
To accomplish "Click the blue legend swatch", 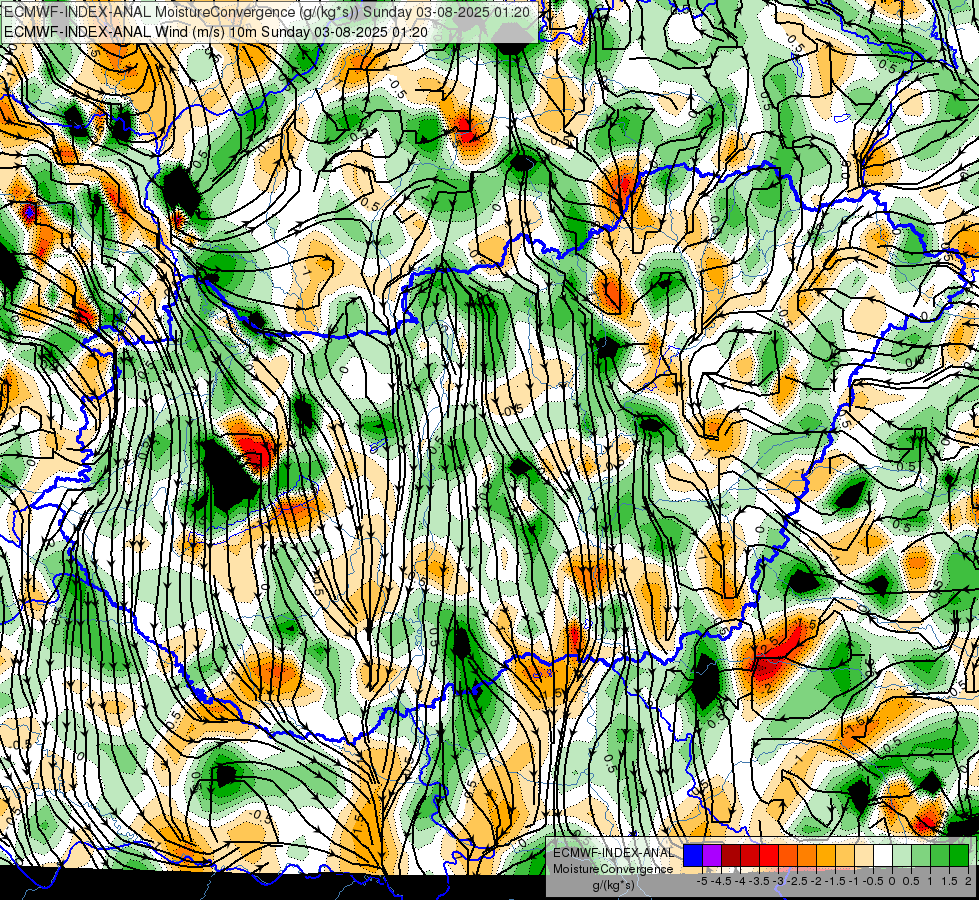I will (693, 856).
